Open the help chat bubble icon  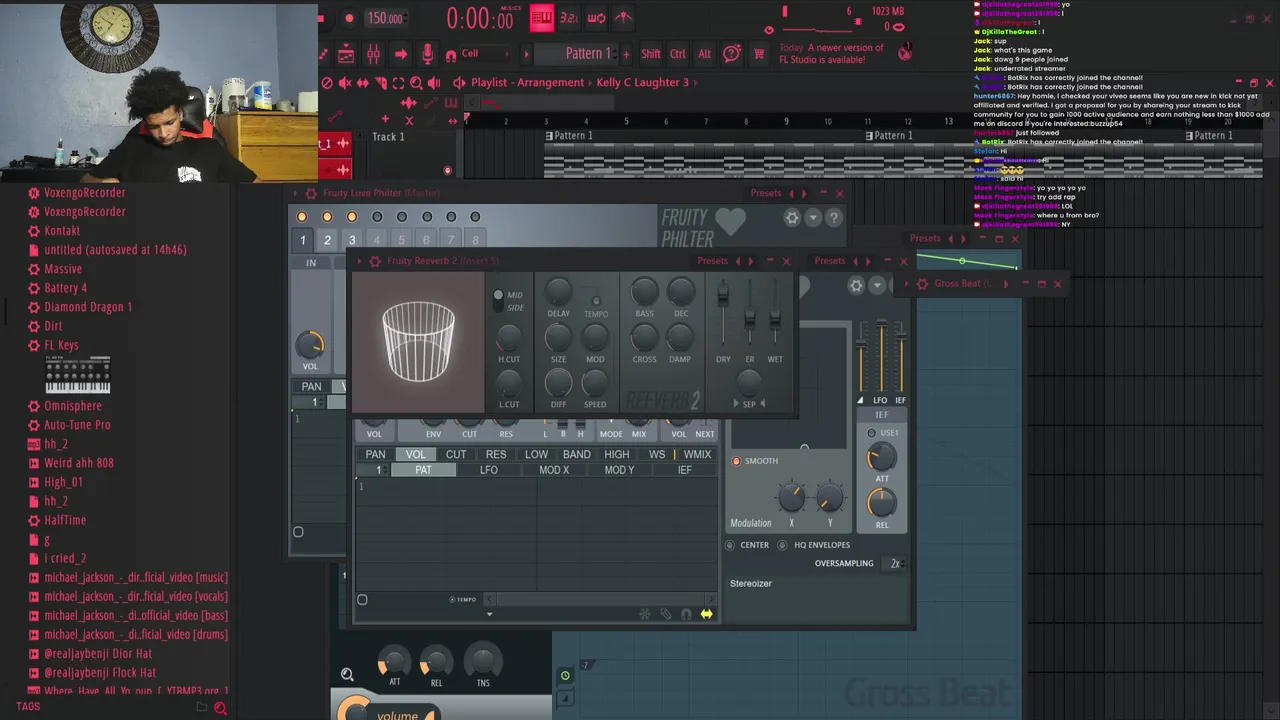tap(732, 54)
